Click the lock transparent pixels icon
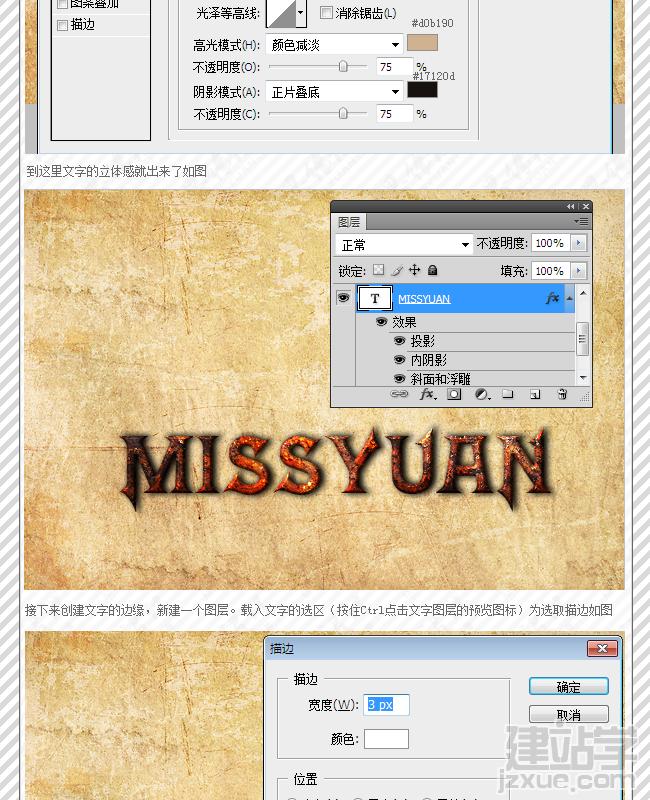This screenshot has height=800, width=650. click(x=378, y=270)
